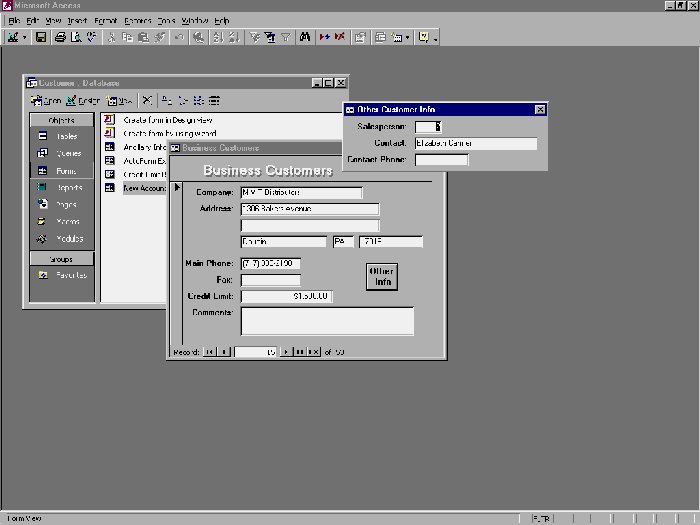Open Reports in the Objects pane
Screen dimensions: 700x525
pyautogui.click(x=60, y=187)
